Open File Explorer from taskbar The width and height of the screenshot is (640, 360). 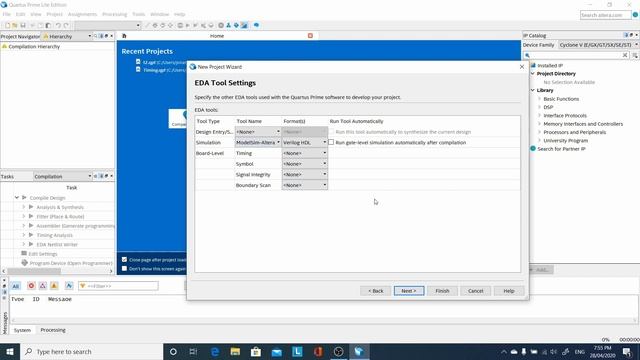(x=235, y=351)
